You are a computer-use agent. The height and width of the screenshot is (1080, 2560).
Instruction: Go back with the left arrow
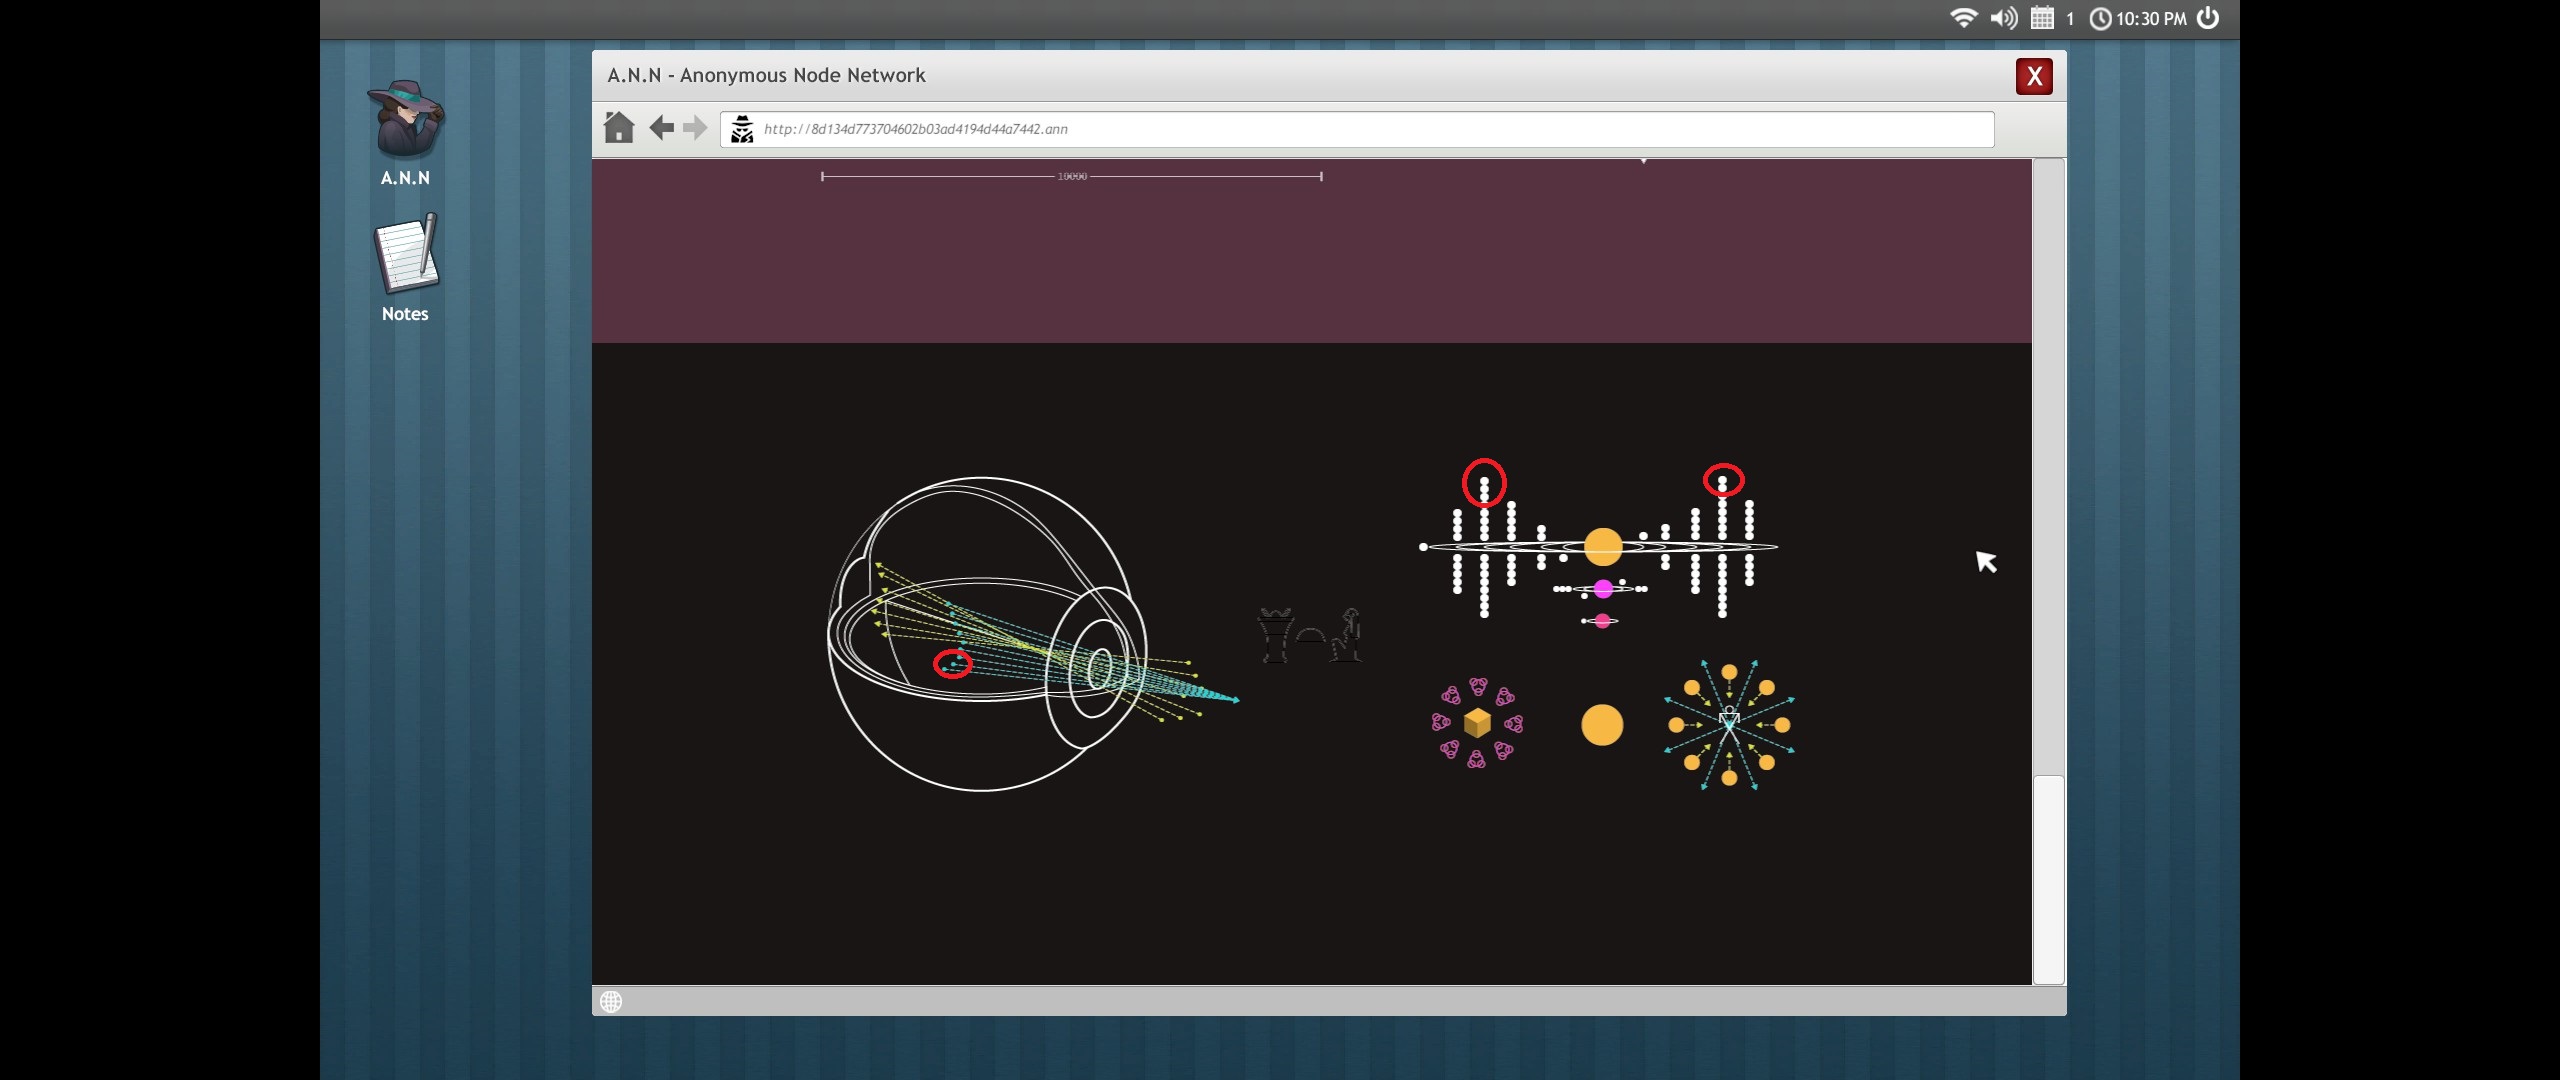pos(661,128)
